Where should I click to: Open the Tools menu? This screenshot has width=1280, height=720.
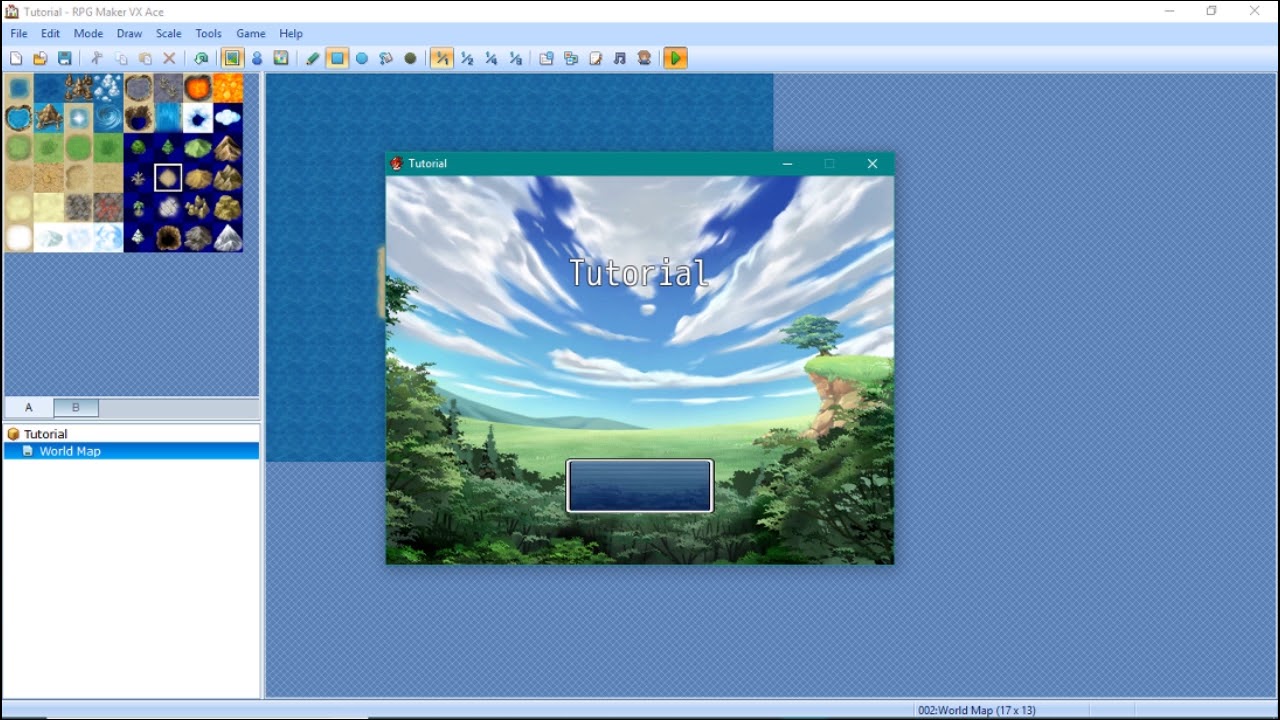pyautogui.click(x=208, y=34)
